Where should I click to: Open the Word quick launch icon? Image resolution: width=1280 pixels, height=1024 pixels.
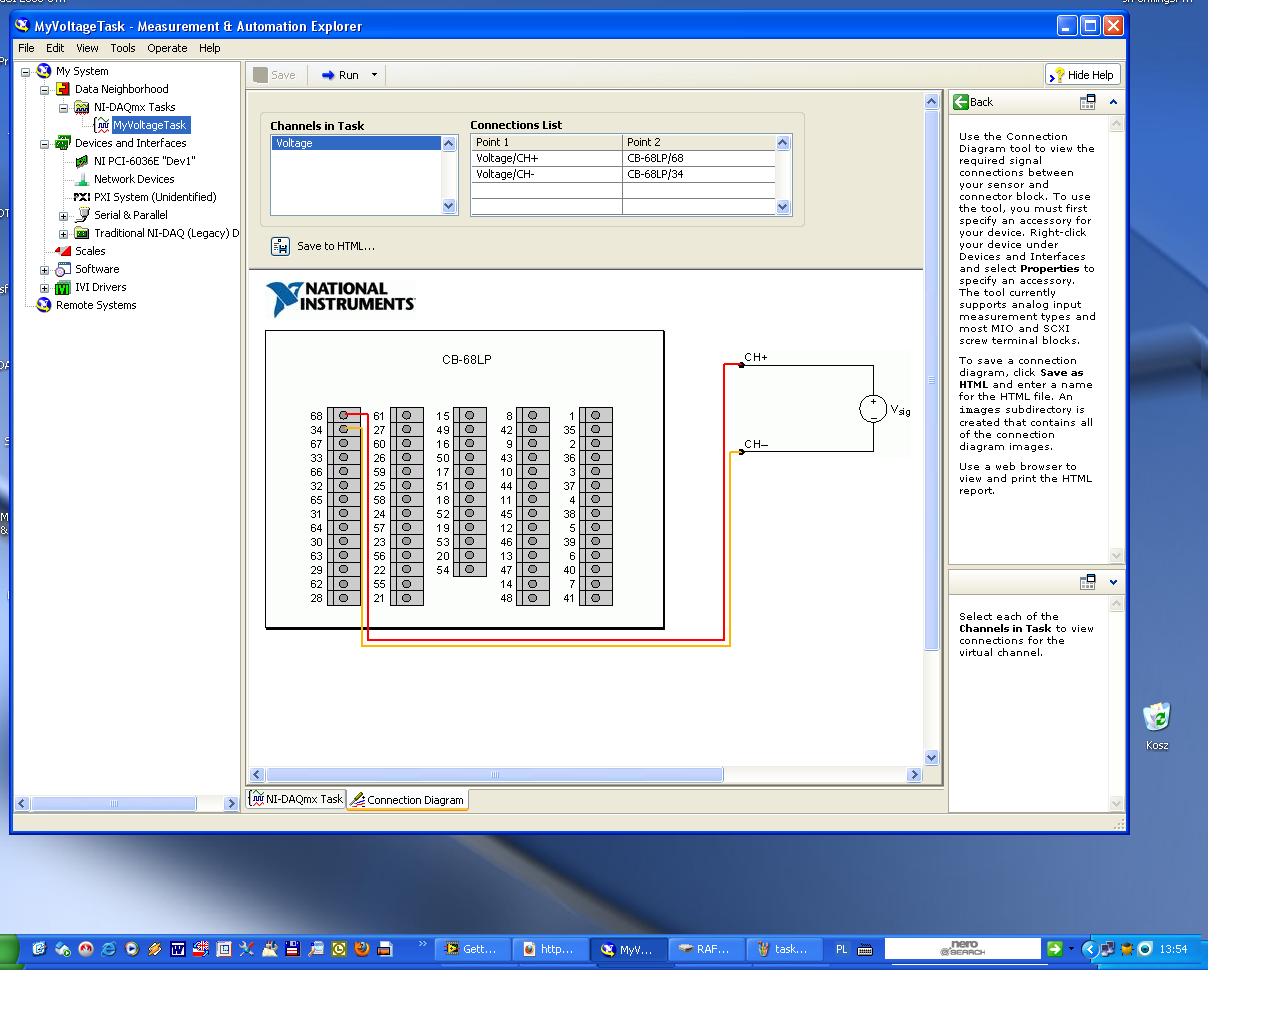point(178,949)
